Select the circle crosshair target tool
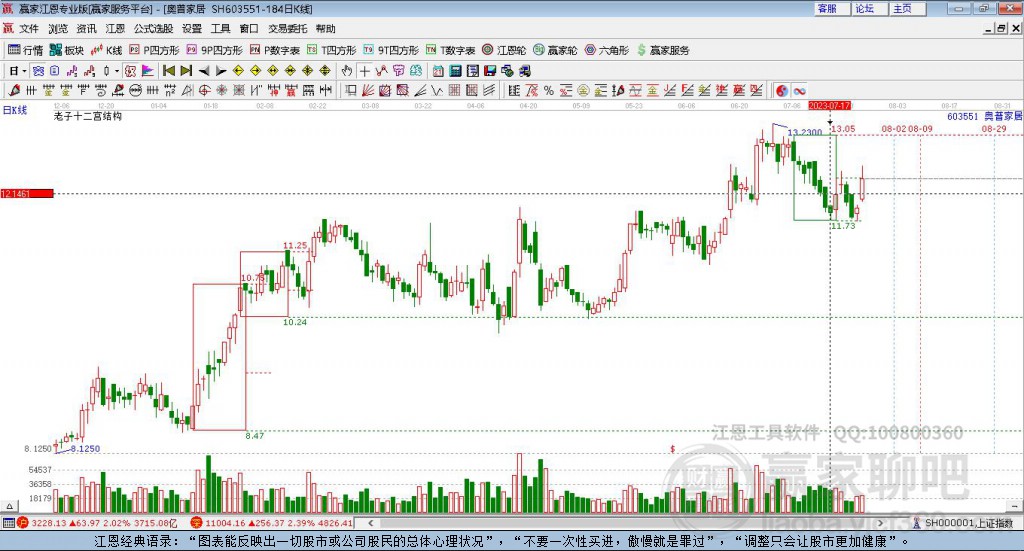 tap(204, 91)
